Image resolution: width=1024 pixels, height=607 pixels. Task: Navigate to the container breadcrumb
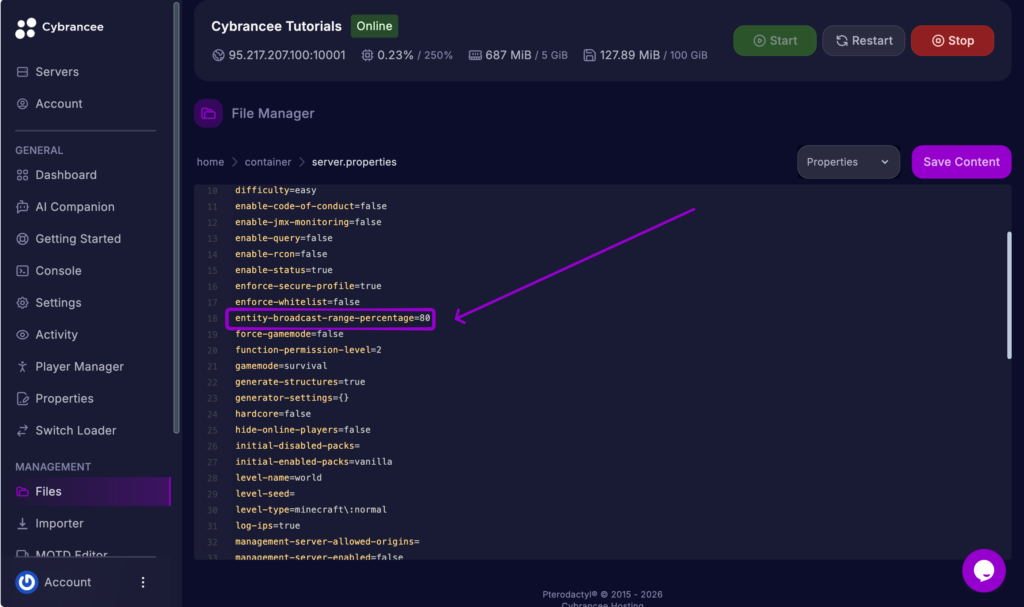268,162
